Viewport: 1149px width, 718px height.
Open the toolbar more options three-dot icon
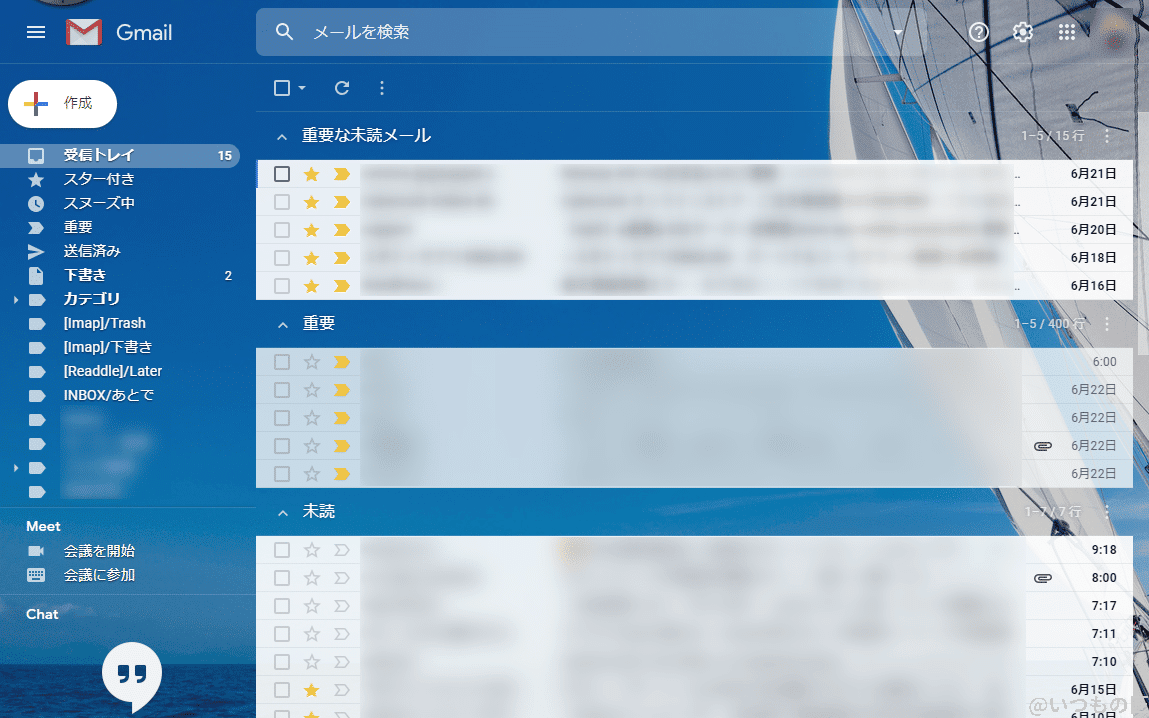[x=381, y=88]
